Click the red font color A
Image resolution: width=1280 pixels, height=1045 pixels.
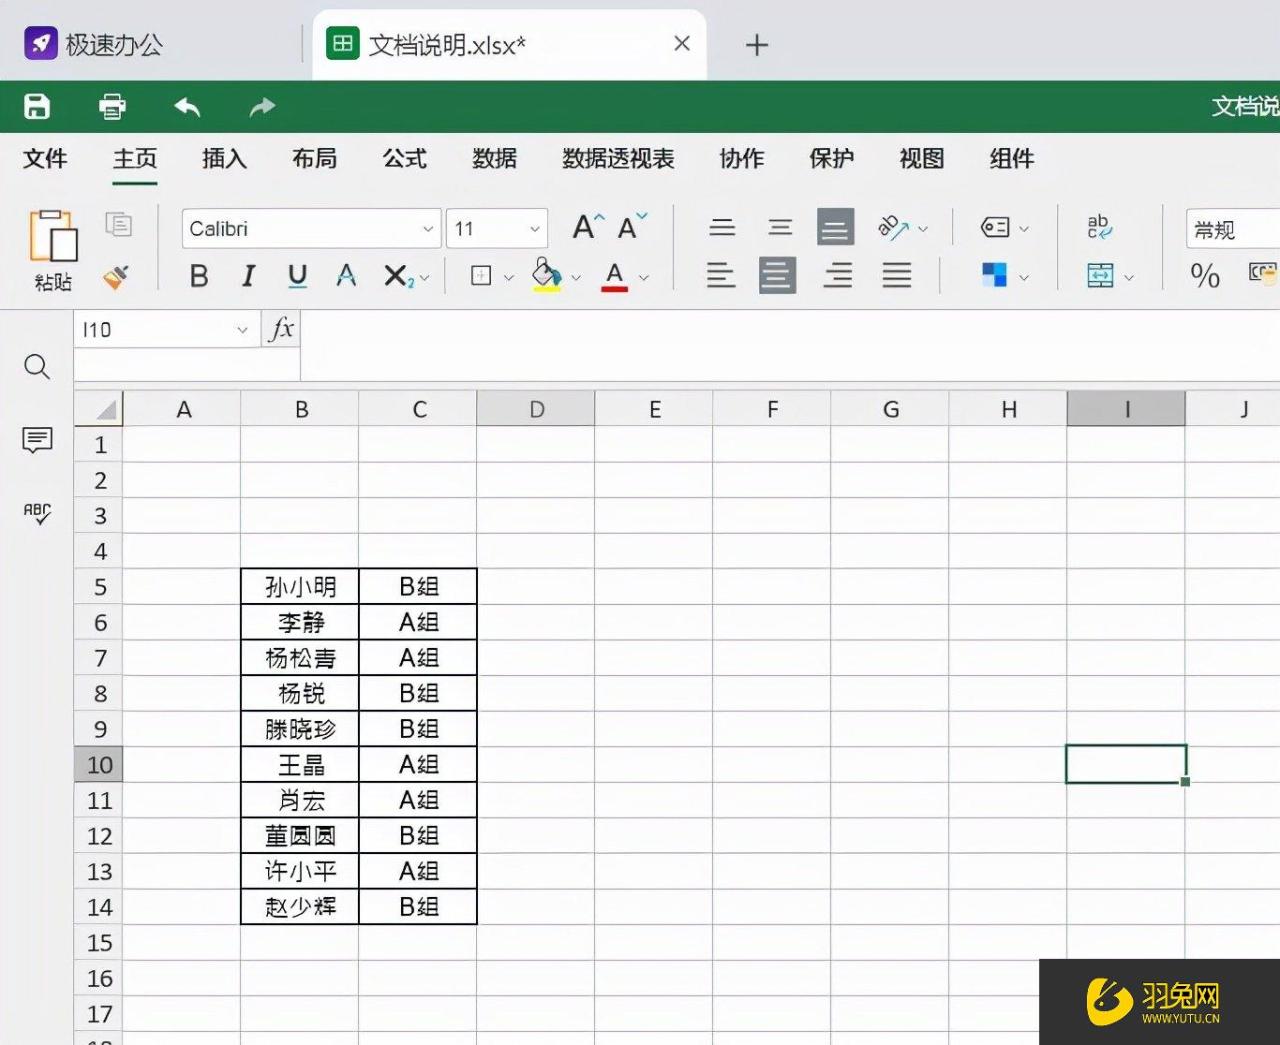coord(615,276)
